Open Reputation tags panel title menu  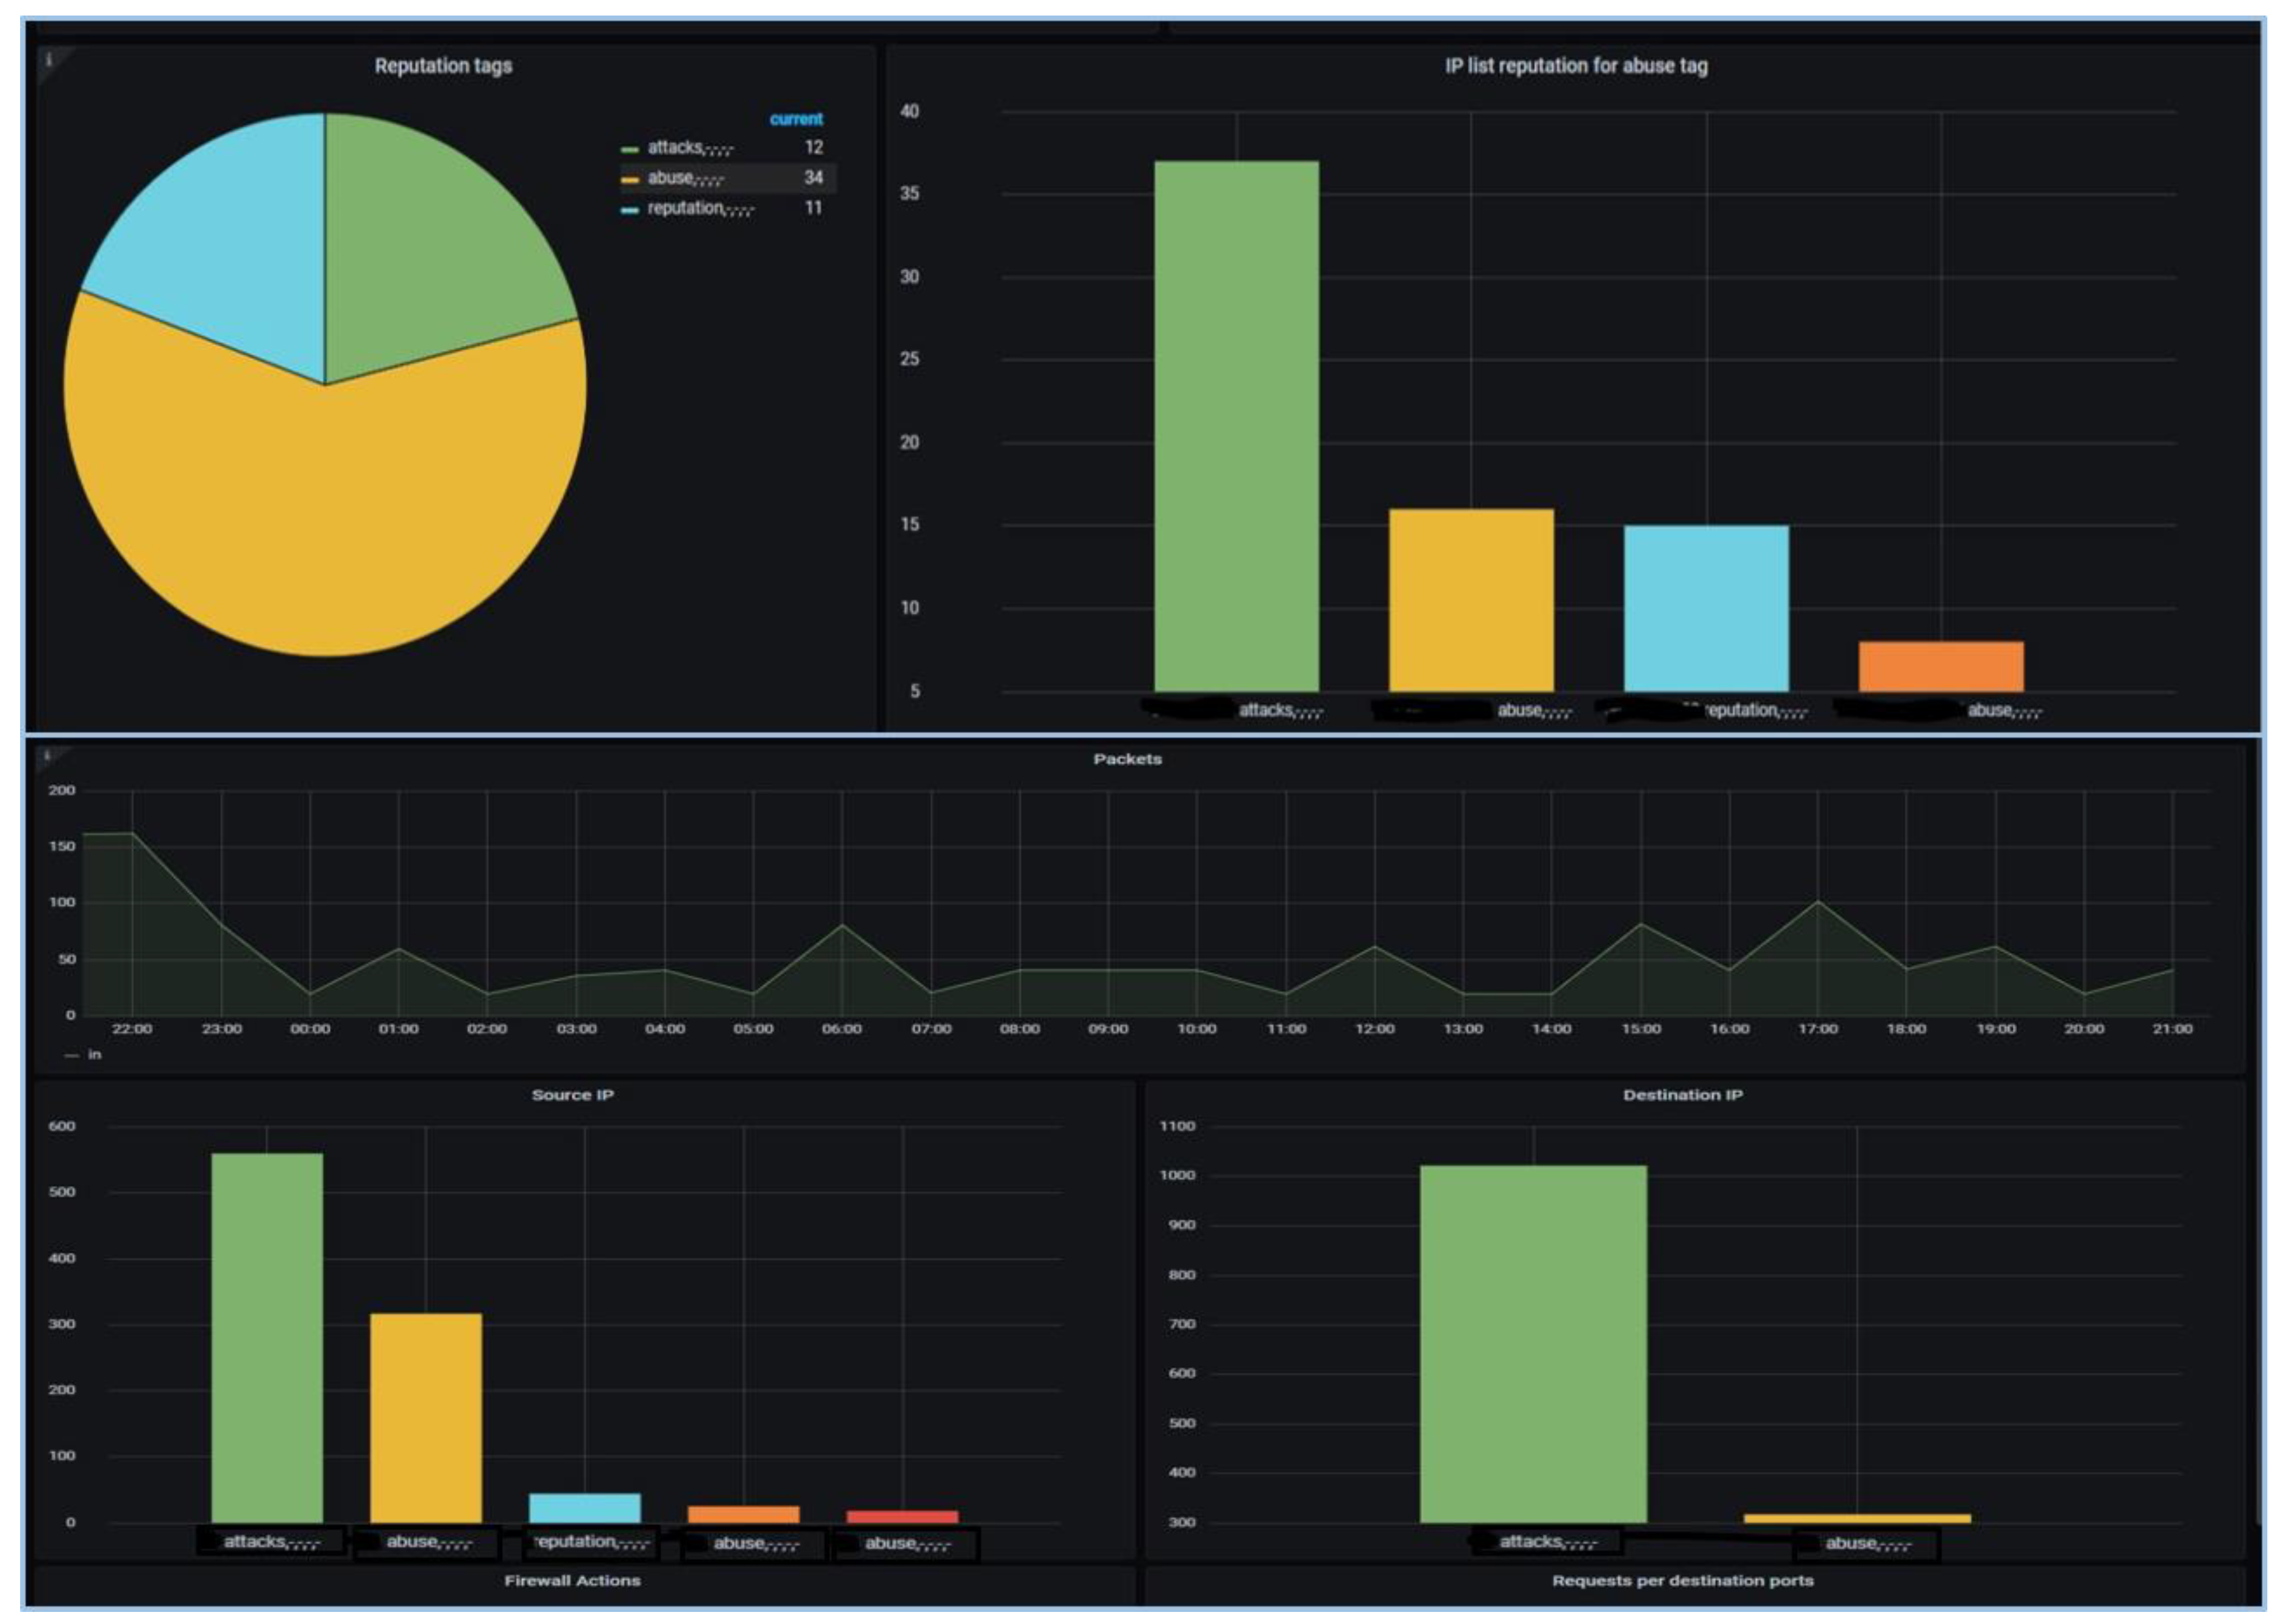[x=443, y=66]
